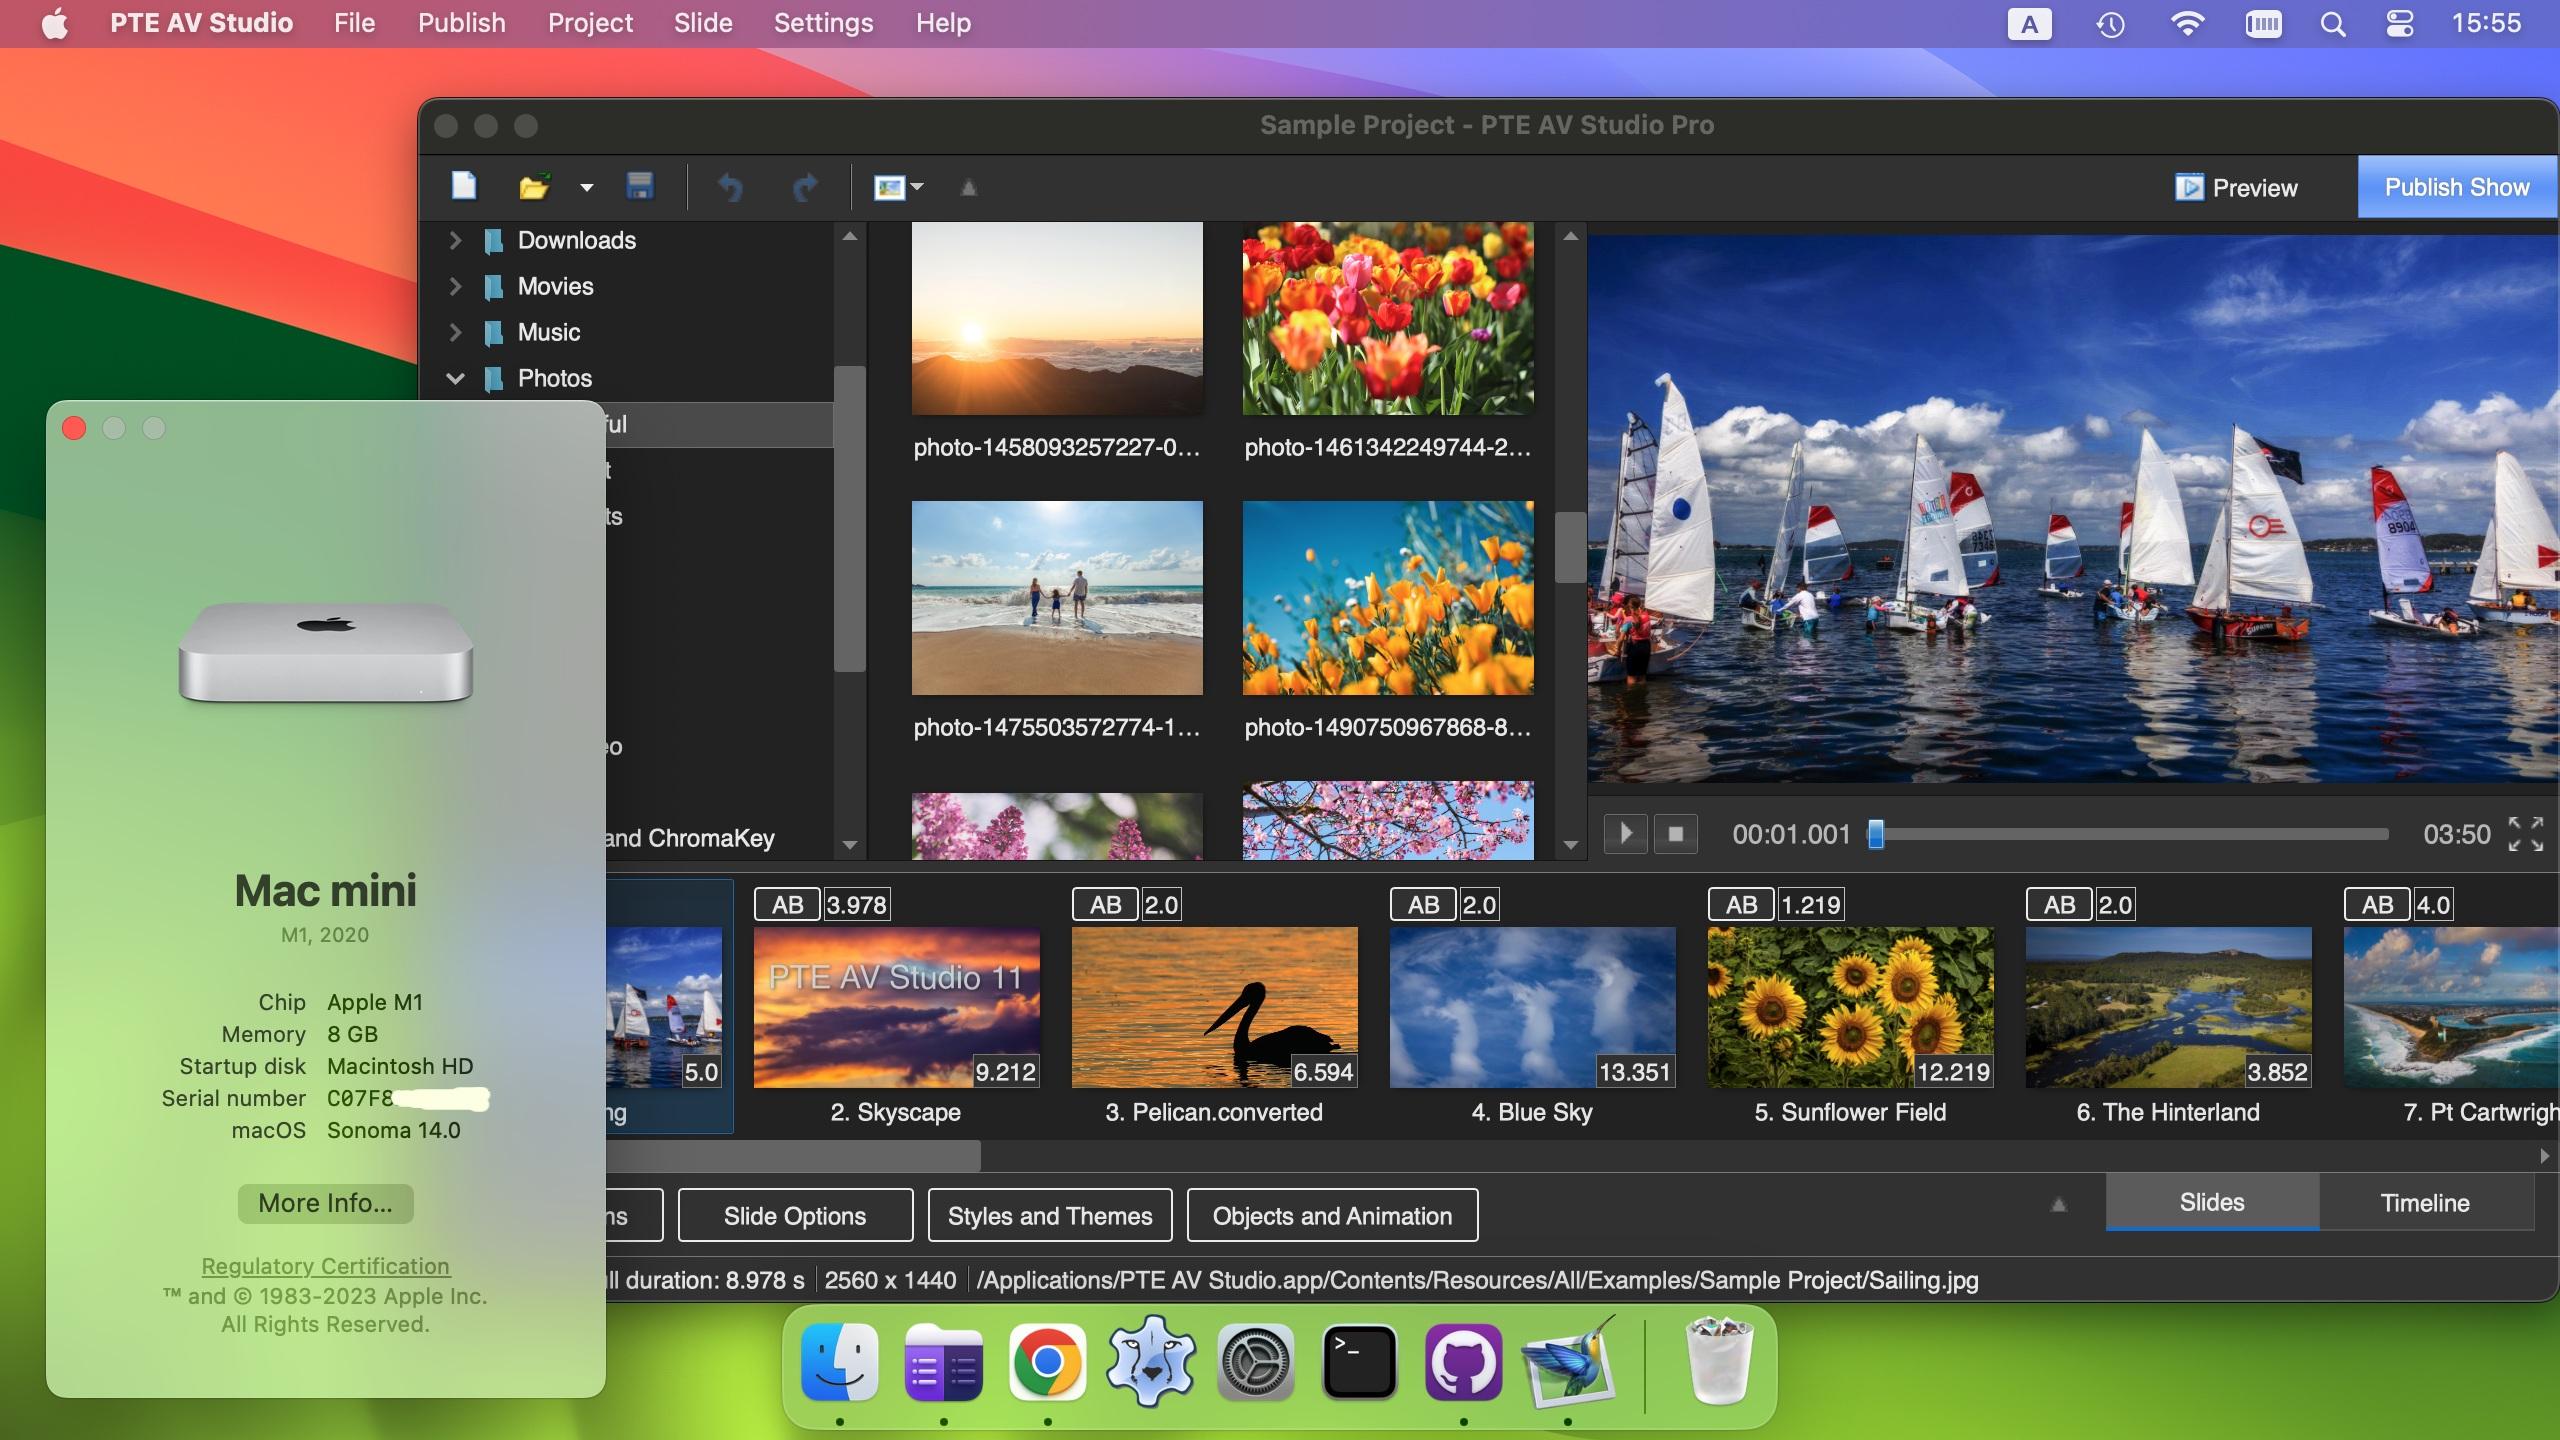This screenshot has height=1440, width=2560.
Task: Open GitHub Desktop from the Dock
Action: (1463, 1362)
